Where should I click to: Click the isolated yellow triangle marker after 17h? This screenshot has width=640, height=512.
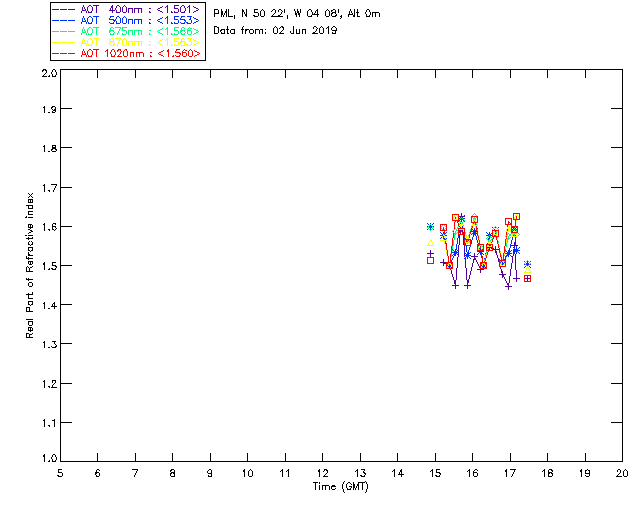[x=527, y=270]
